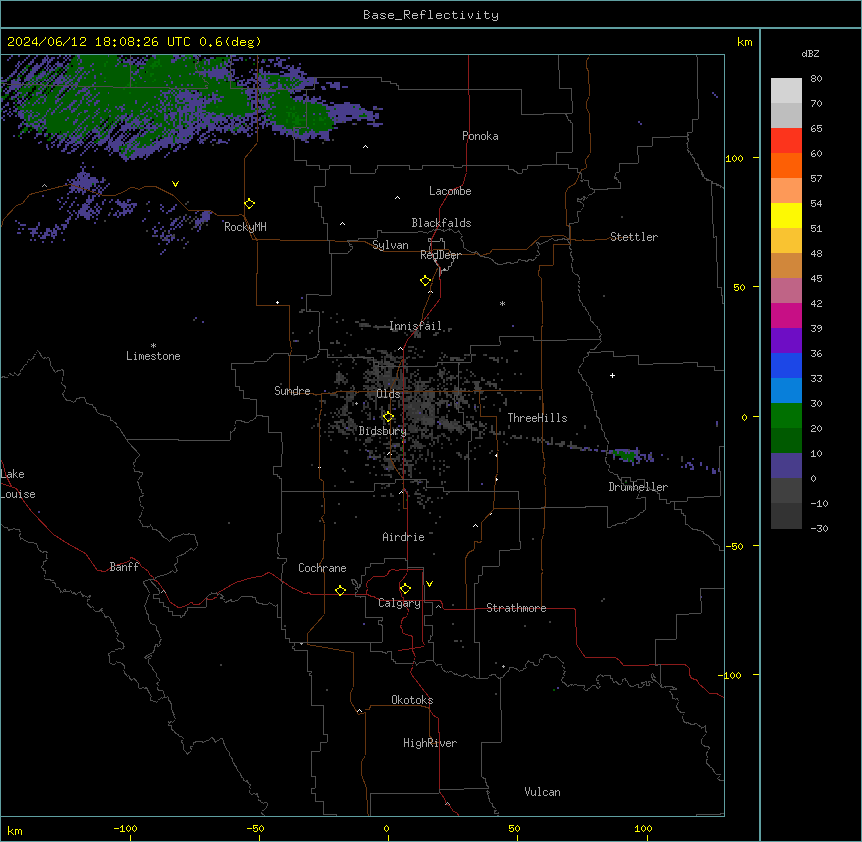
Task: Click the HighRiver label
Action: point(430,743)
